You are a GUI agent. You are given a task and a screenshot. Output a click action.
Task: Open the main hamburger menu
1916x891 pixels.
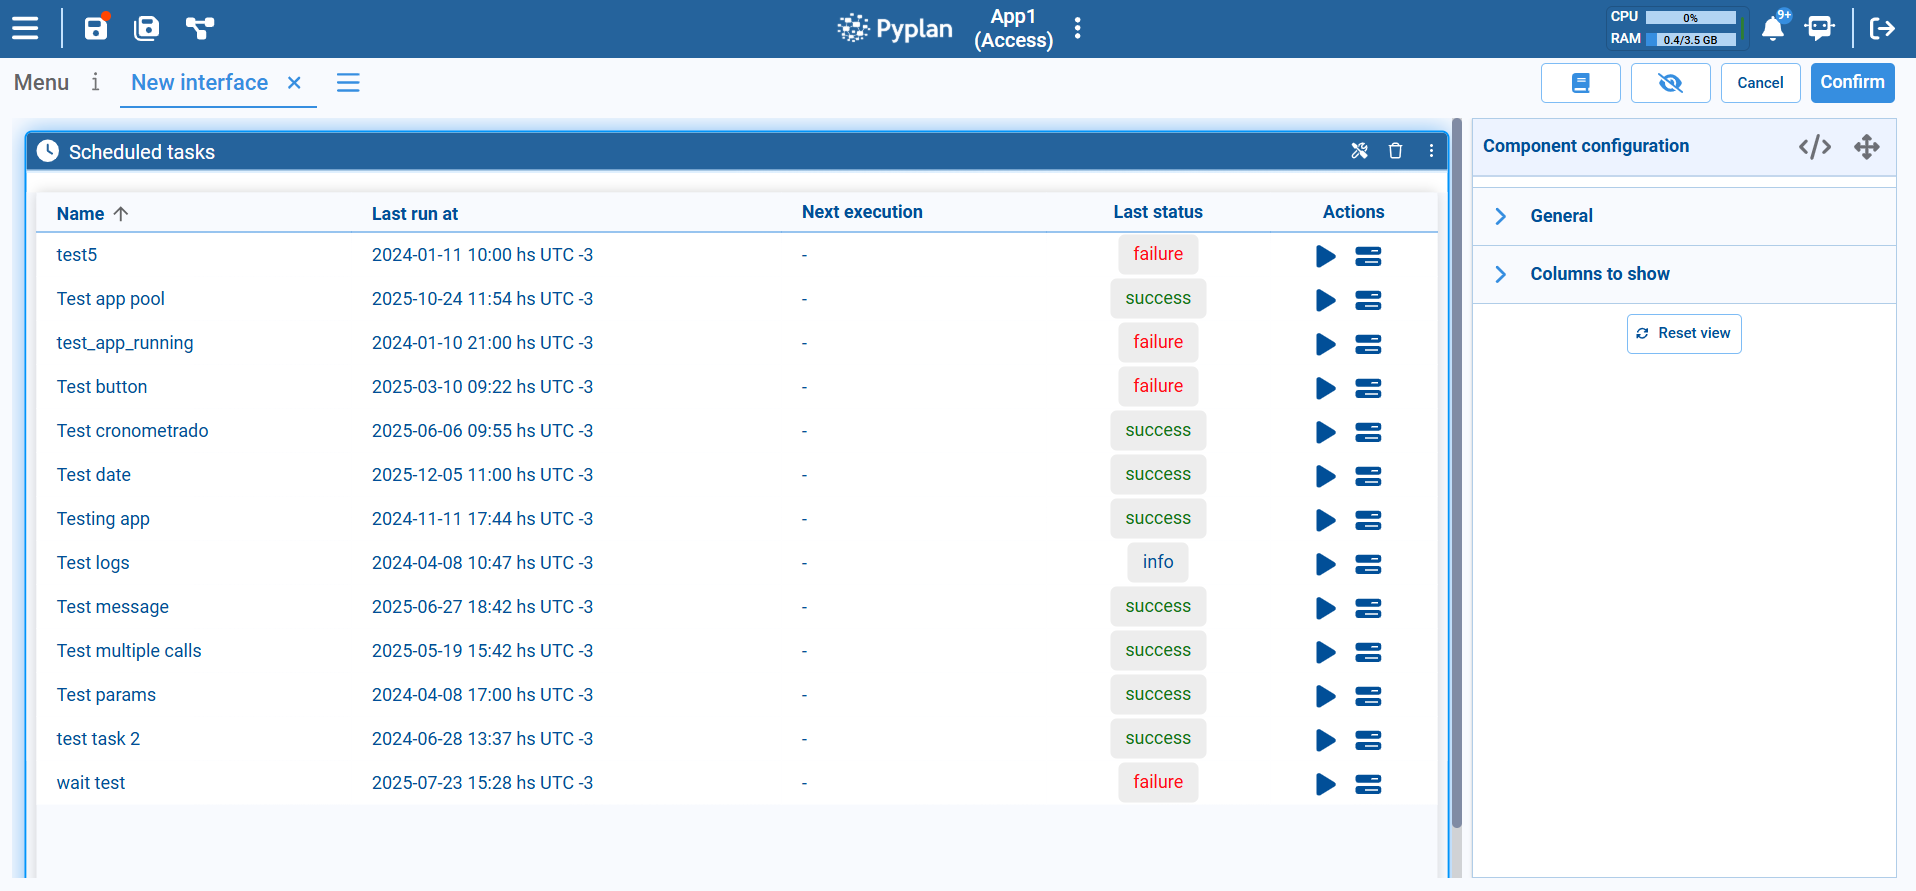point(25,28)
